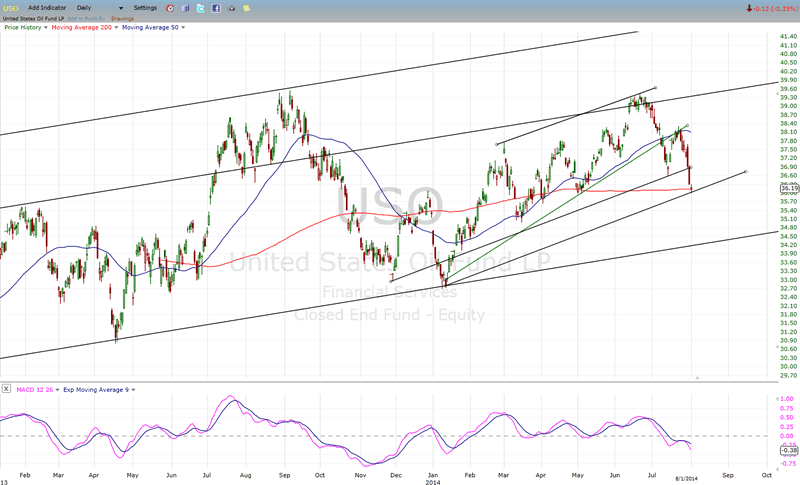The height and width of the screenshot is (485, 800).
Task: Open the Settings menu
Action: [x=145, y=8]
